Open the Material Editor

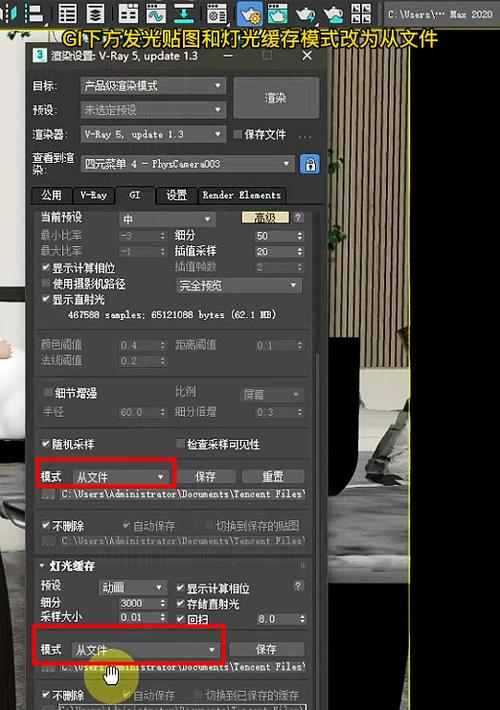point(216,14)
